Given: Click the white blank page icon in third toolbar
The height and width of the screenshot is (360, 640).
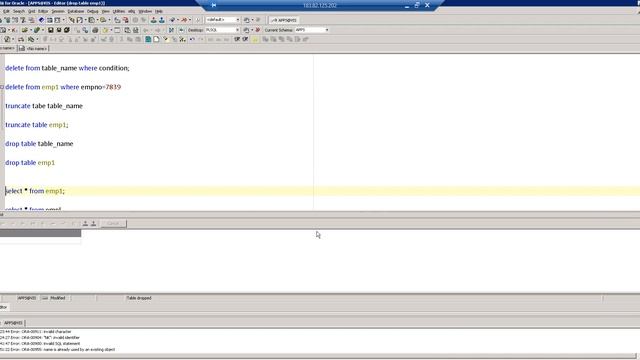Looking at the screenshot, I should point(156,39).
